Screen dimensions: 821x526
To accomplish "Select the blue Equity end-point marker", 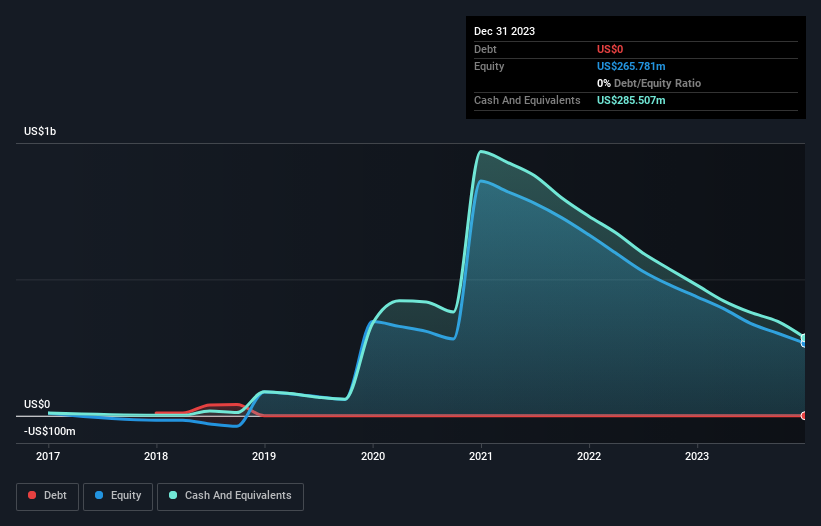I will (804, 343).
